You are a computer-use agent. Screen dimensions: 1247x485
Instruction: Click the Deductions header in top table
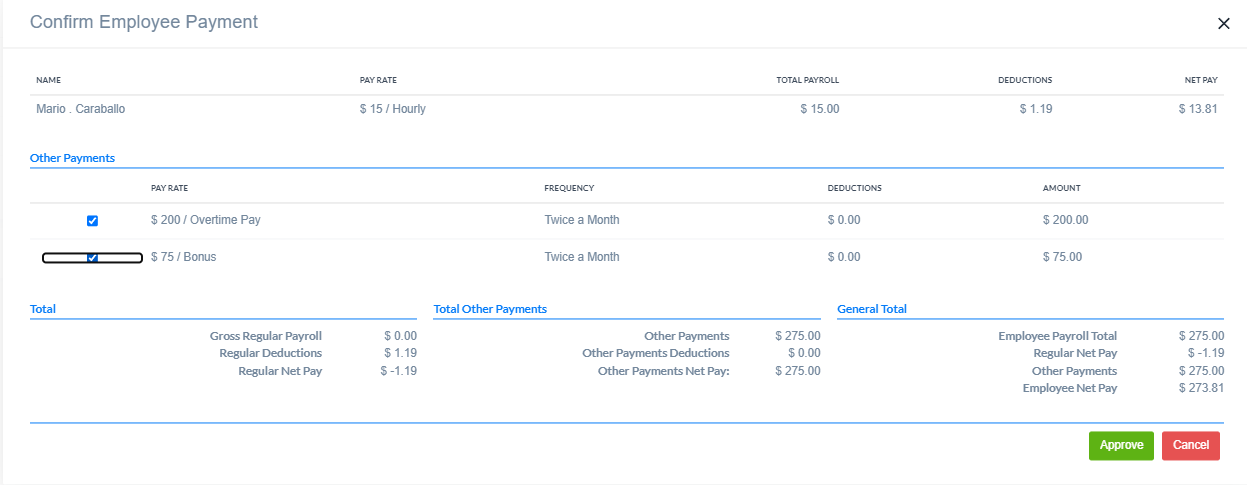tap(1024, 80)
